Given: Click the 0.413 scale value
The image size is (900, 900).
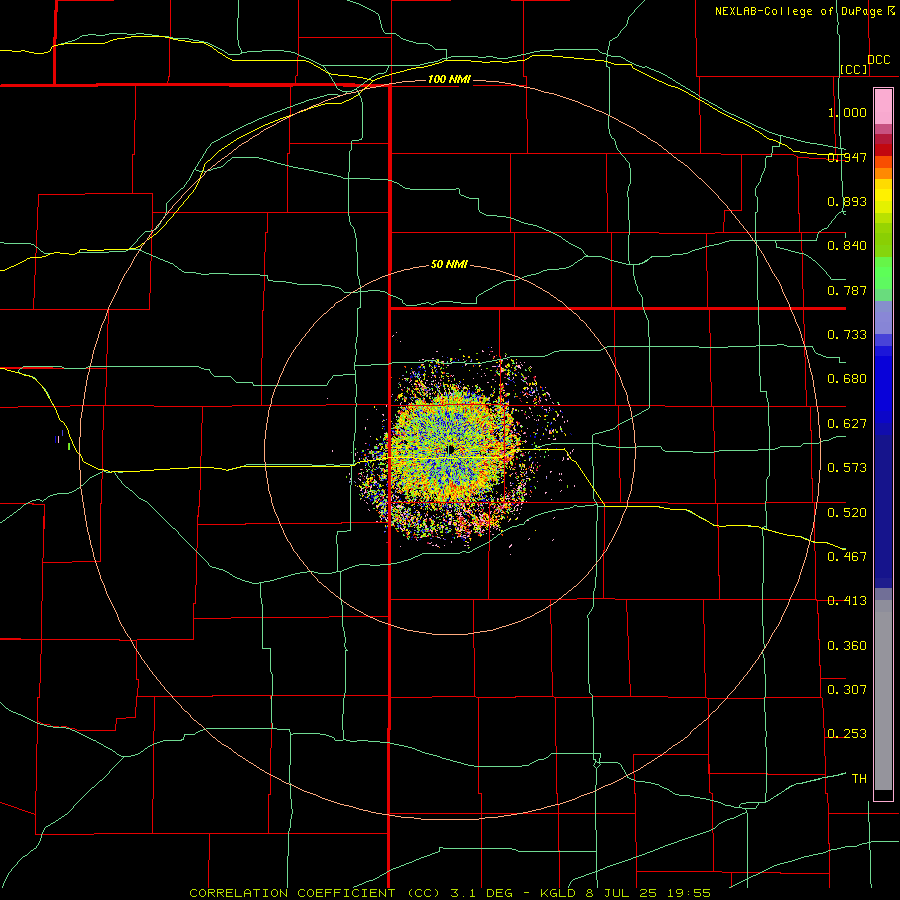Looking at the screenshot, I should pos(847,601).
